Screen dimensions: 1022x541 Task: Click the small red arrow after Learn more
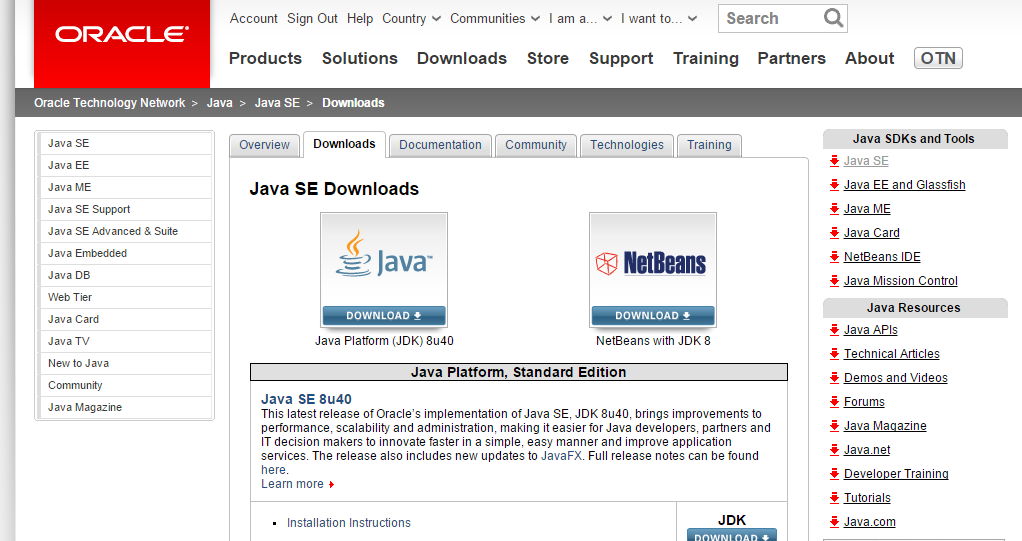[331, 485]
